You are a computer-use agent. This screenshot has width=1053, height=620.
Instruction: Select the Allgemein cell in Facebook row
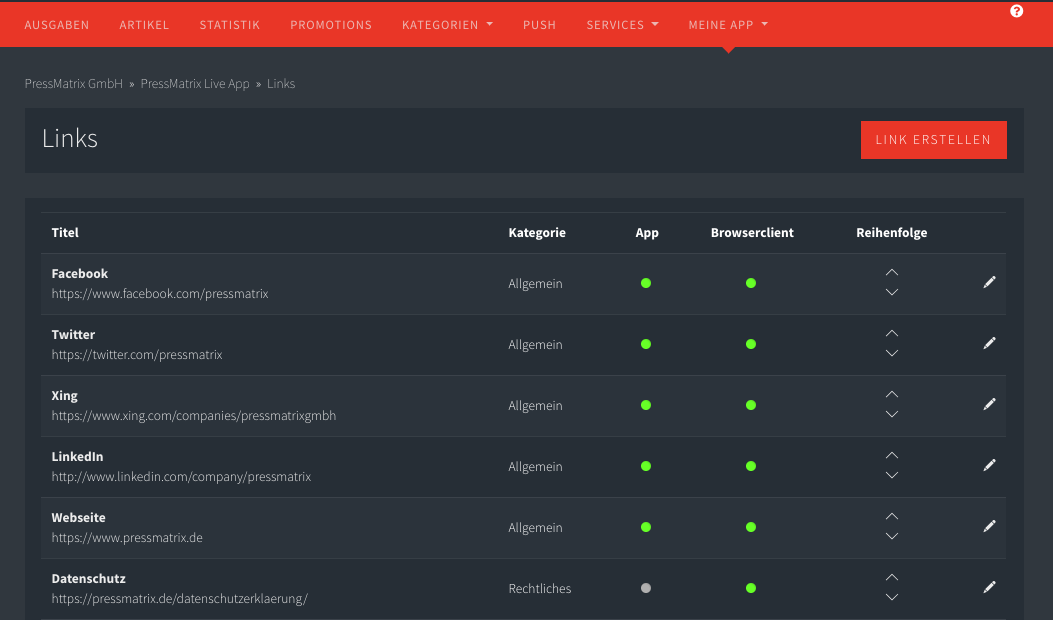(535, 283)
